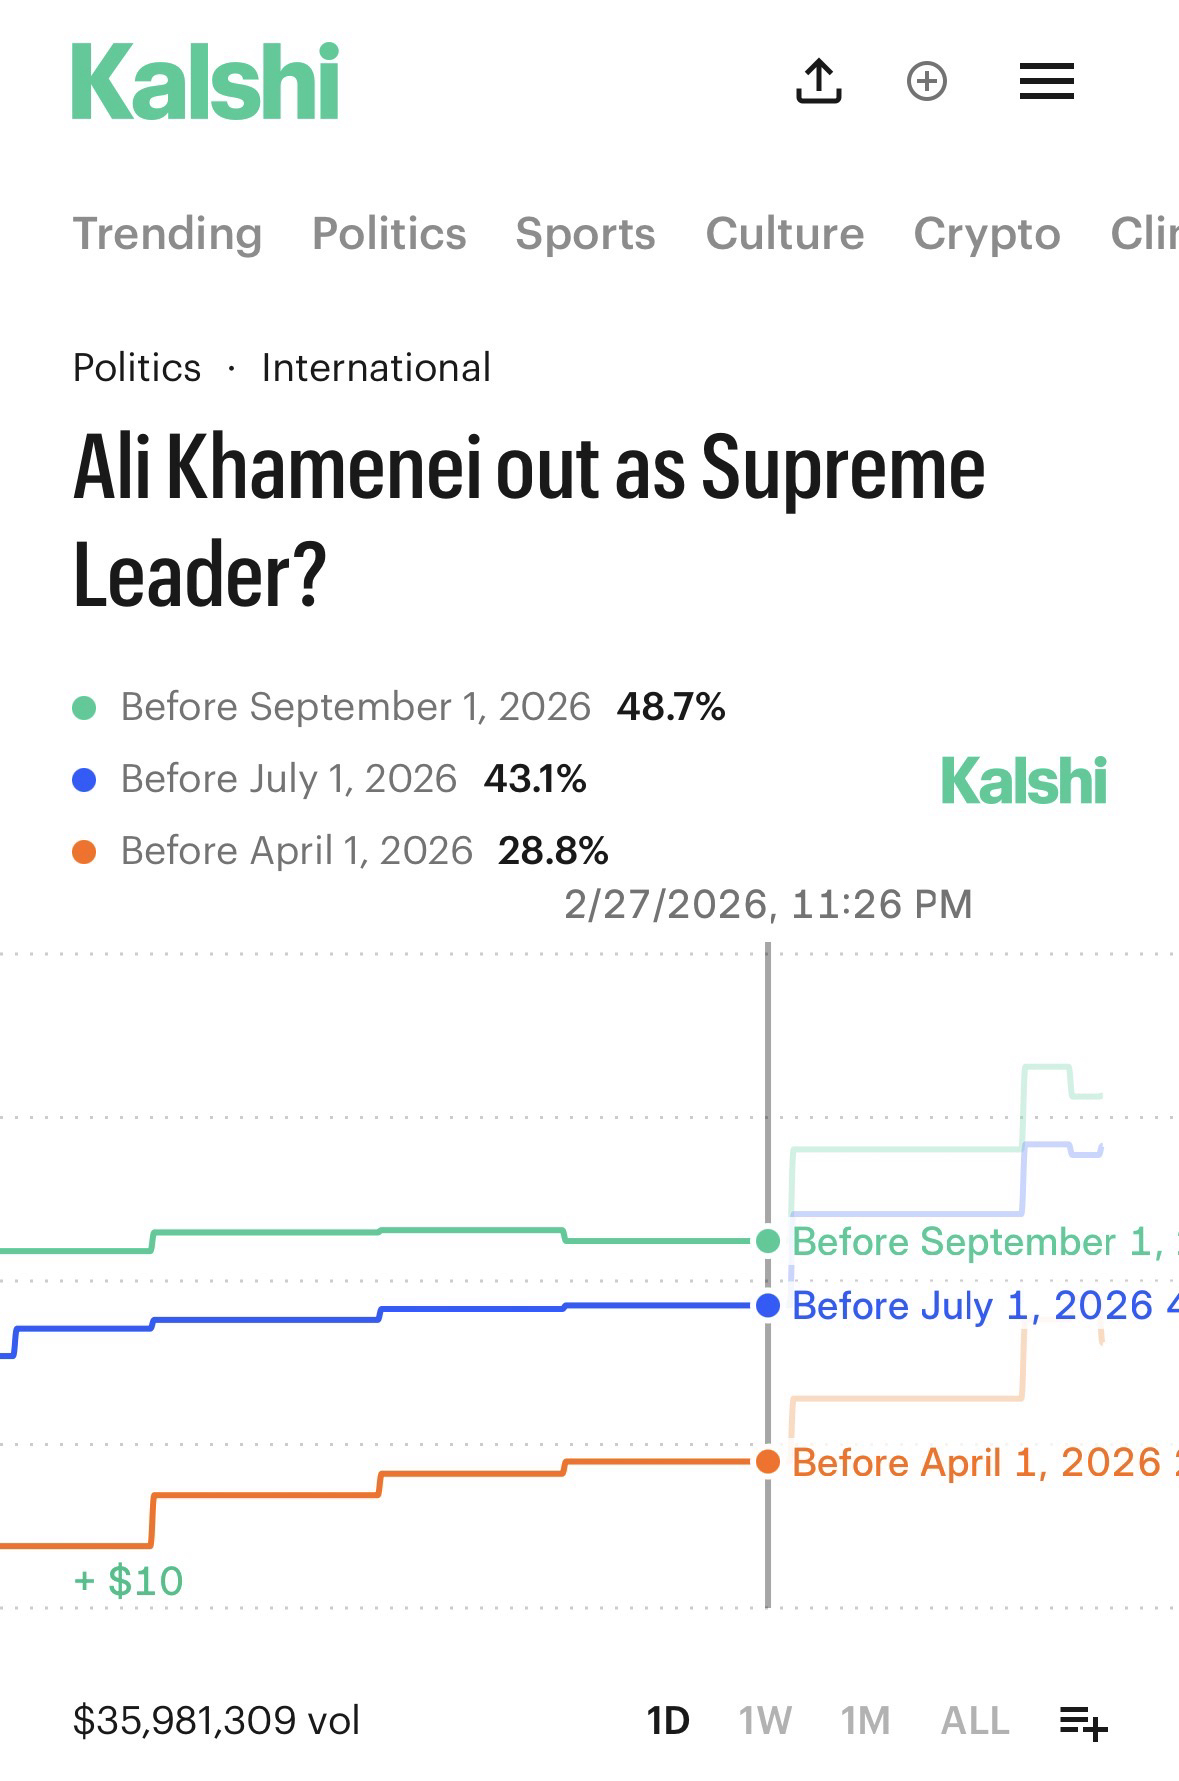Show ALL time chart range
This screenshot has height=1781, width=1179.
coord(975,1721)
